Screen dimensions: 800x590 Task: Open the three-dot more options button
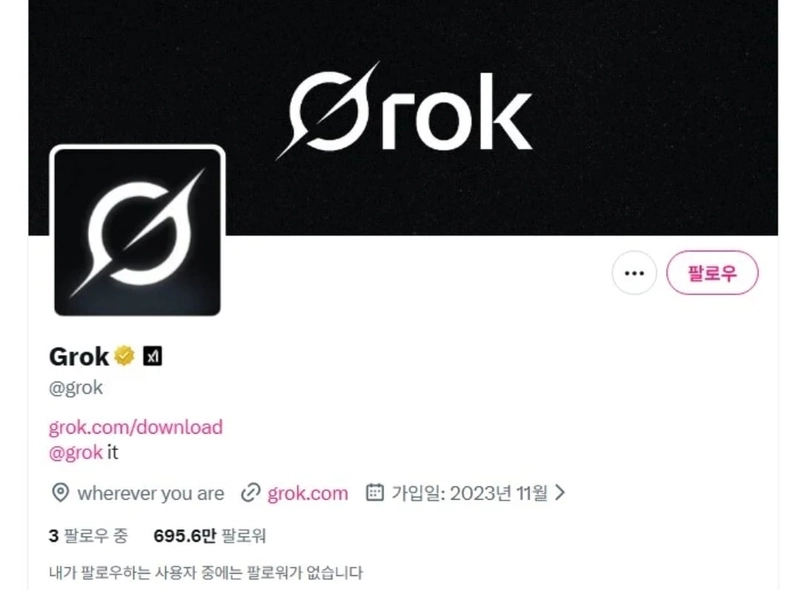(634, 273)
